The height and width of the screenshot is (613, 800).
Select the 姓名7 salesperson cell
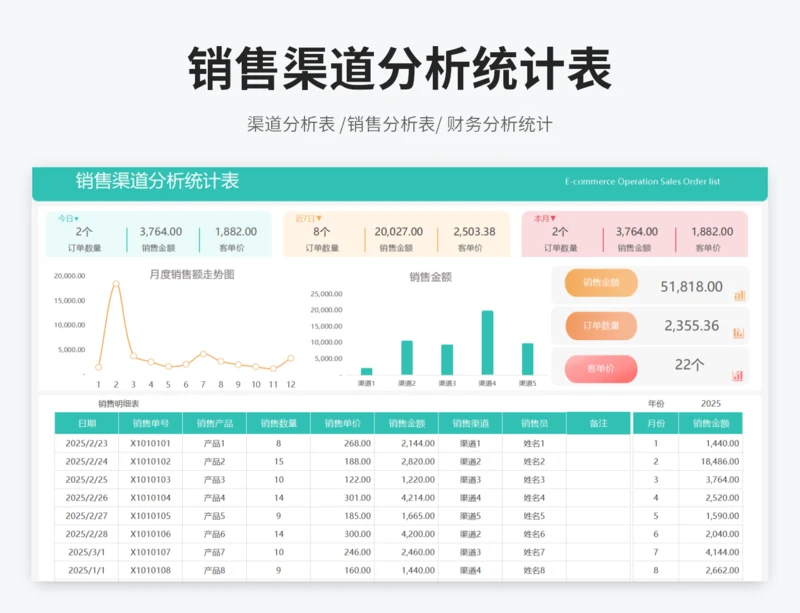point(534,552)
